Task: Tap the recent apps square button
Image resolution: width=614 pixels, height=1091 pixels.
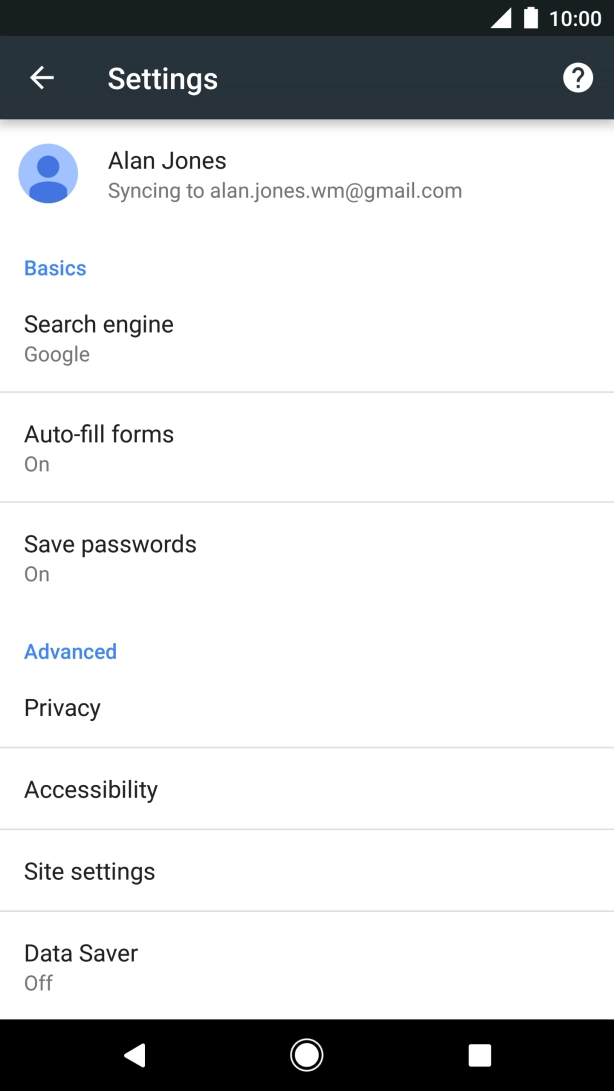Action: click(480, 1055)
